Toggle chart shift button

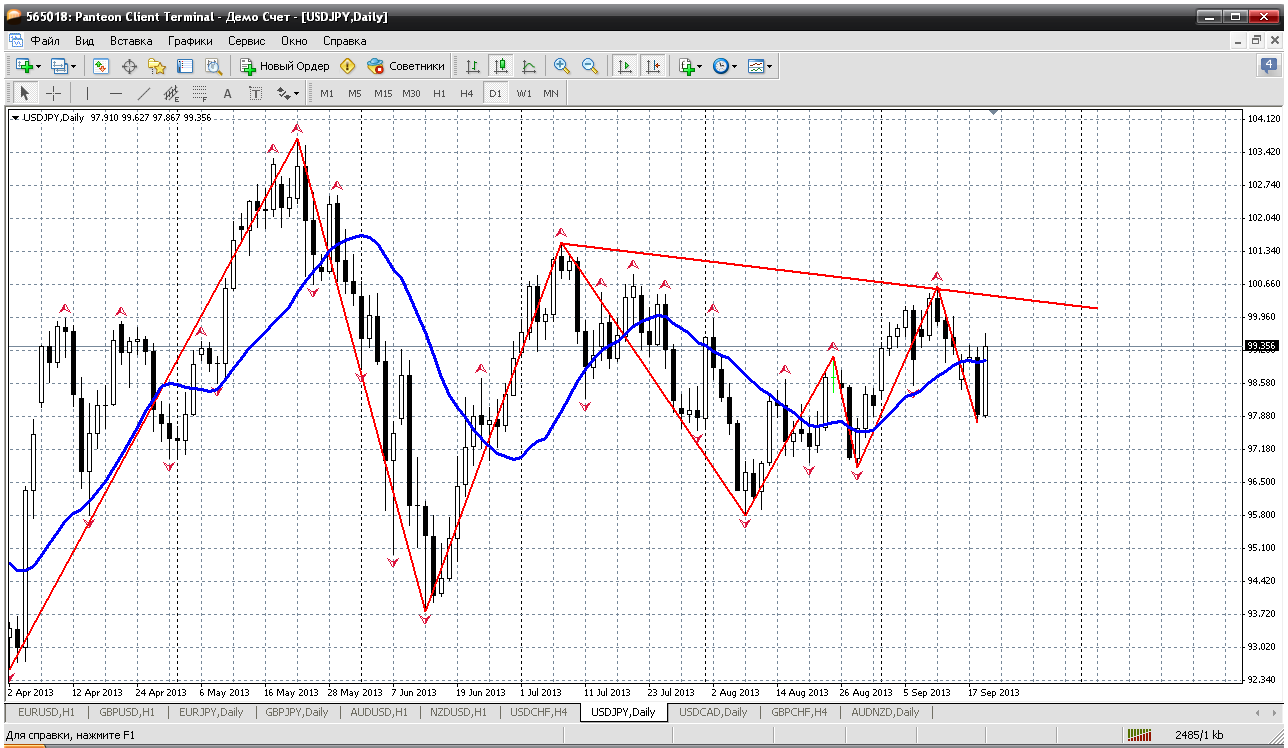pyautogui.click(x=653, y=66)
